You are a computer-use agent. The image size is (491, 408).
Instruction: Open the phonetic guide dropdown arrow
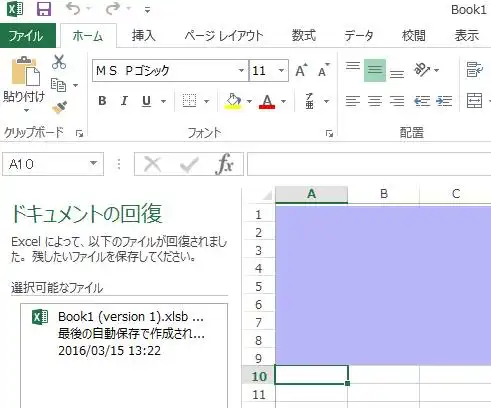pyautogui.click(x=326, y=101)
